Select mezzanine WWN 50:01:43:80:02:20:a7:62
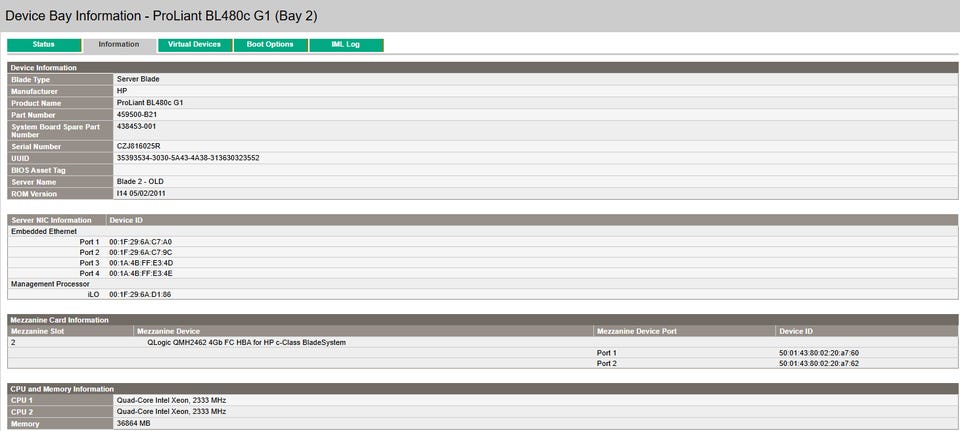The width and height of the screenshot is (960, 431). click(x=819, y=364)
